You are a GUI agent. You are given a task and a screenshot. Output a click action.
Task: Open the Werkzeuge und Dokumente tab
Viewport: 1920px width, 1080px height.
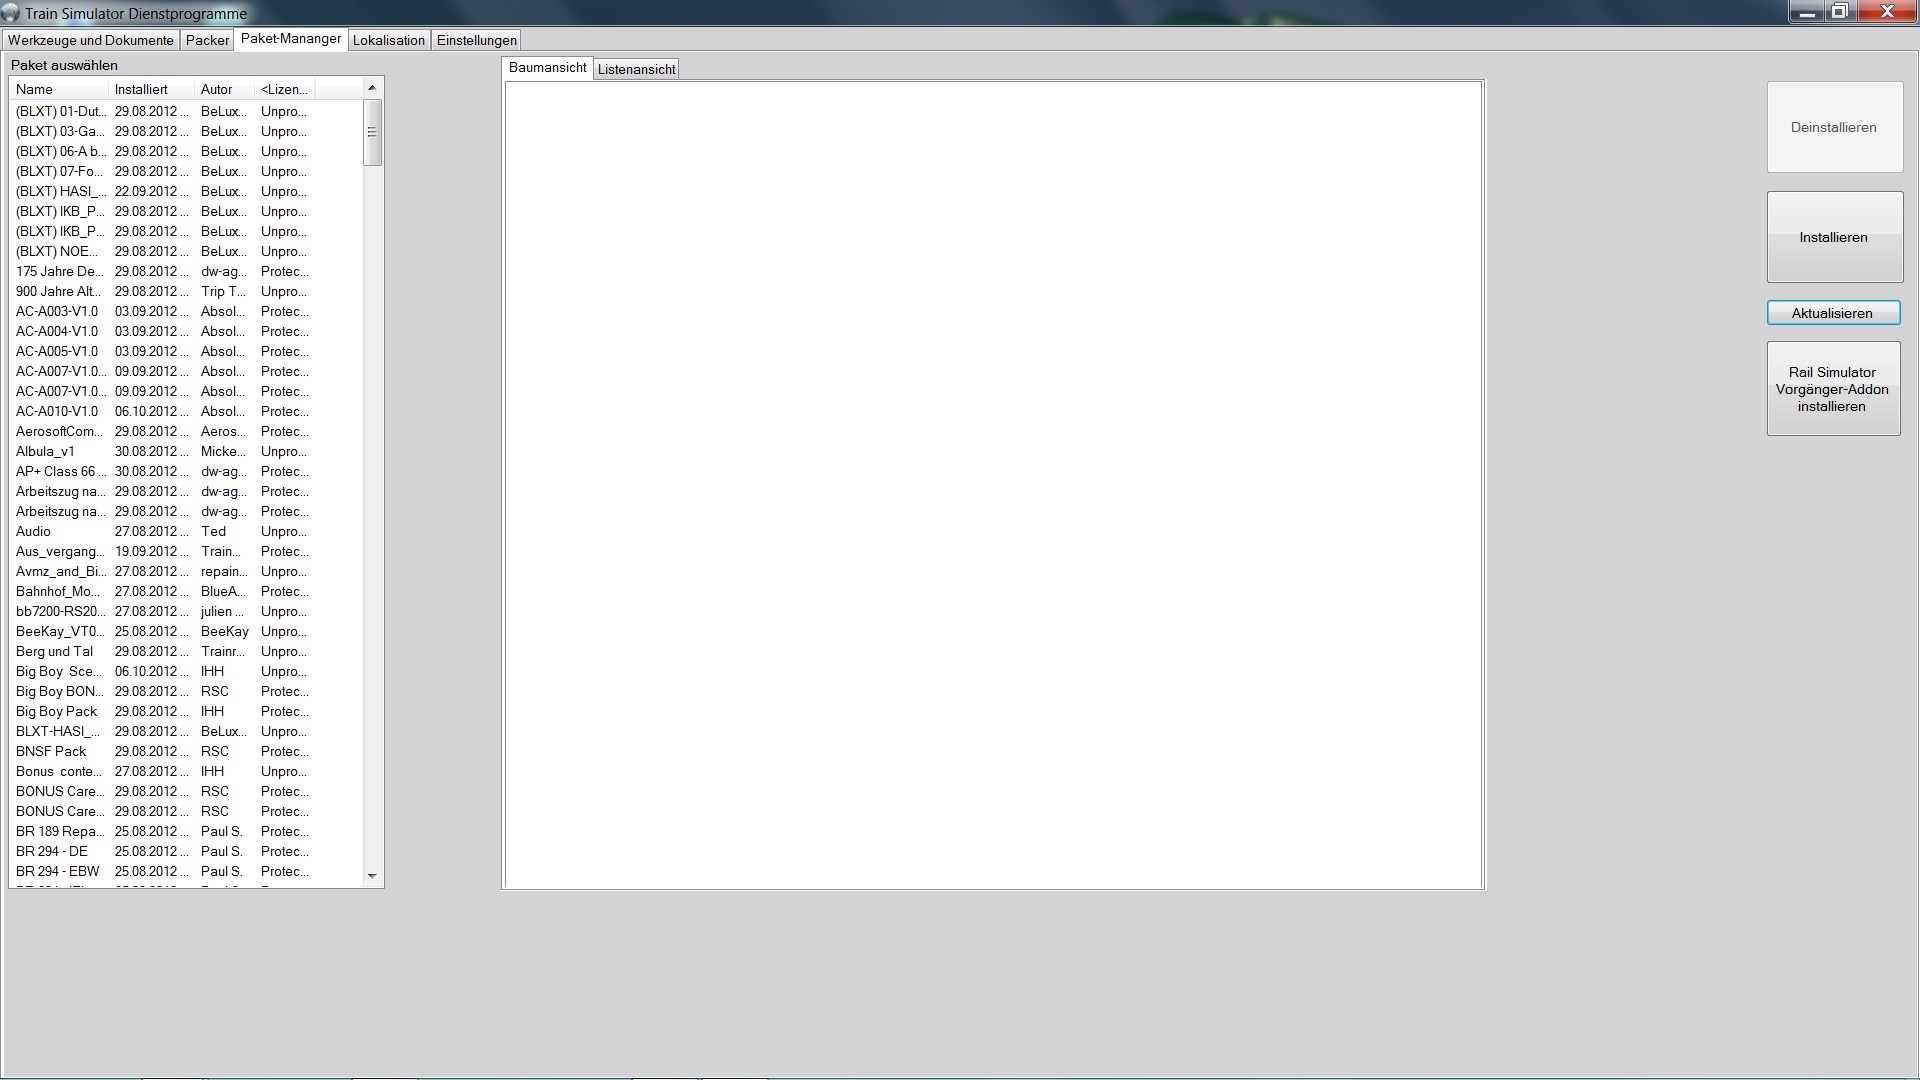90,40
